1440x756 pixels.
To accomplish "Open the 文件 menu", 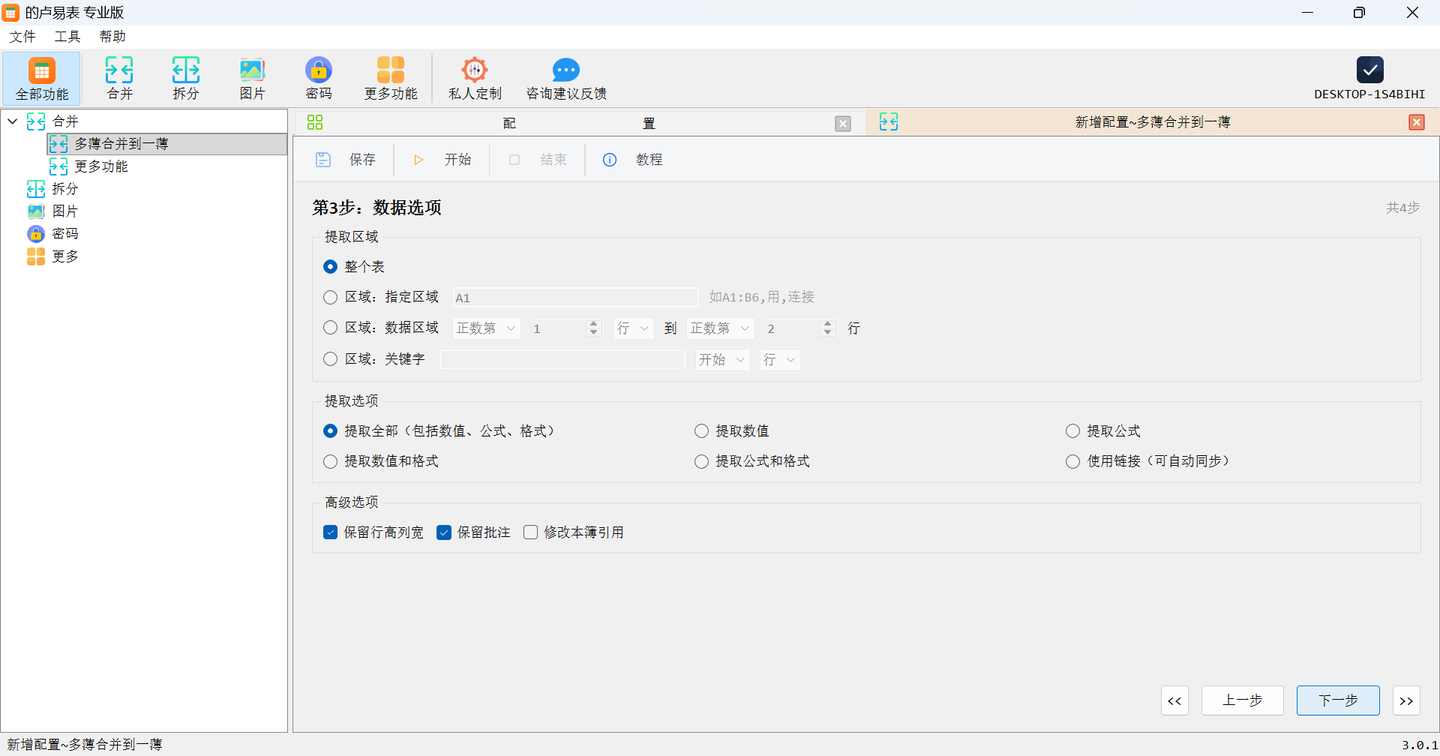I will click(x=23, y=37).
